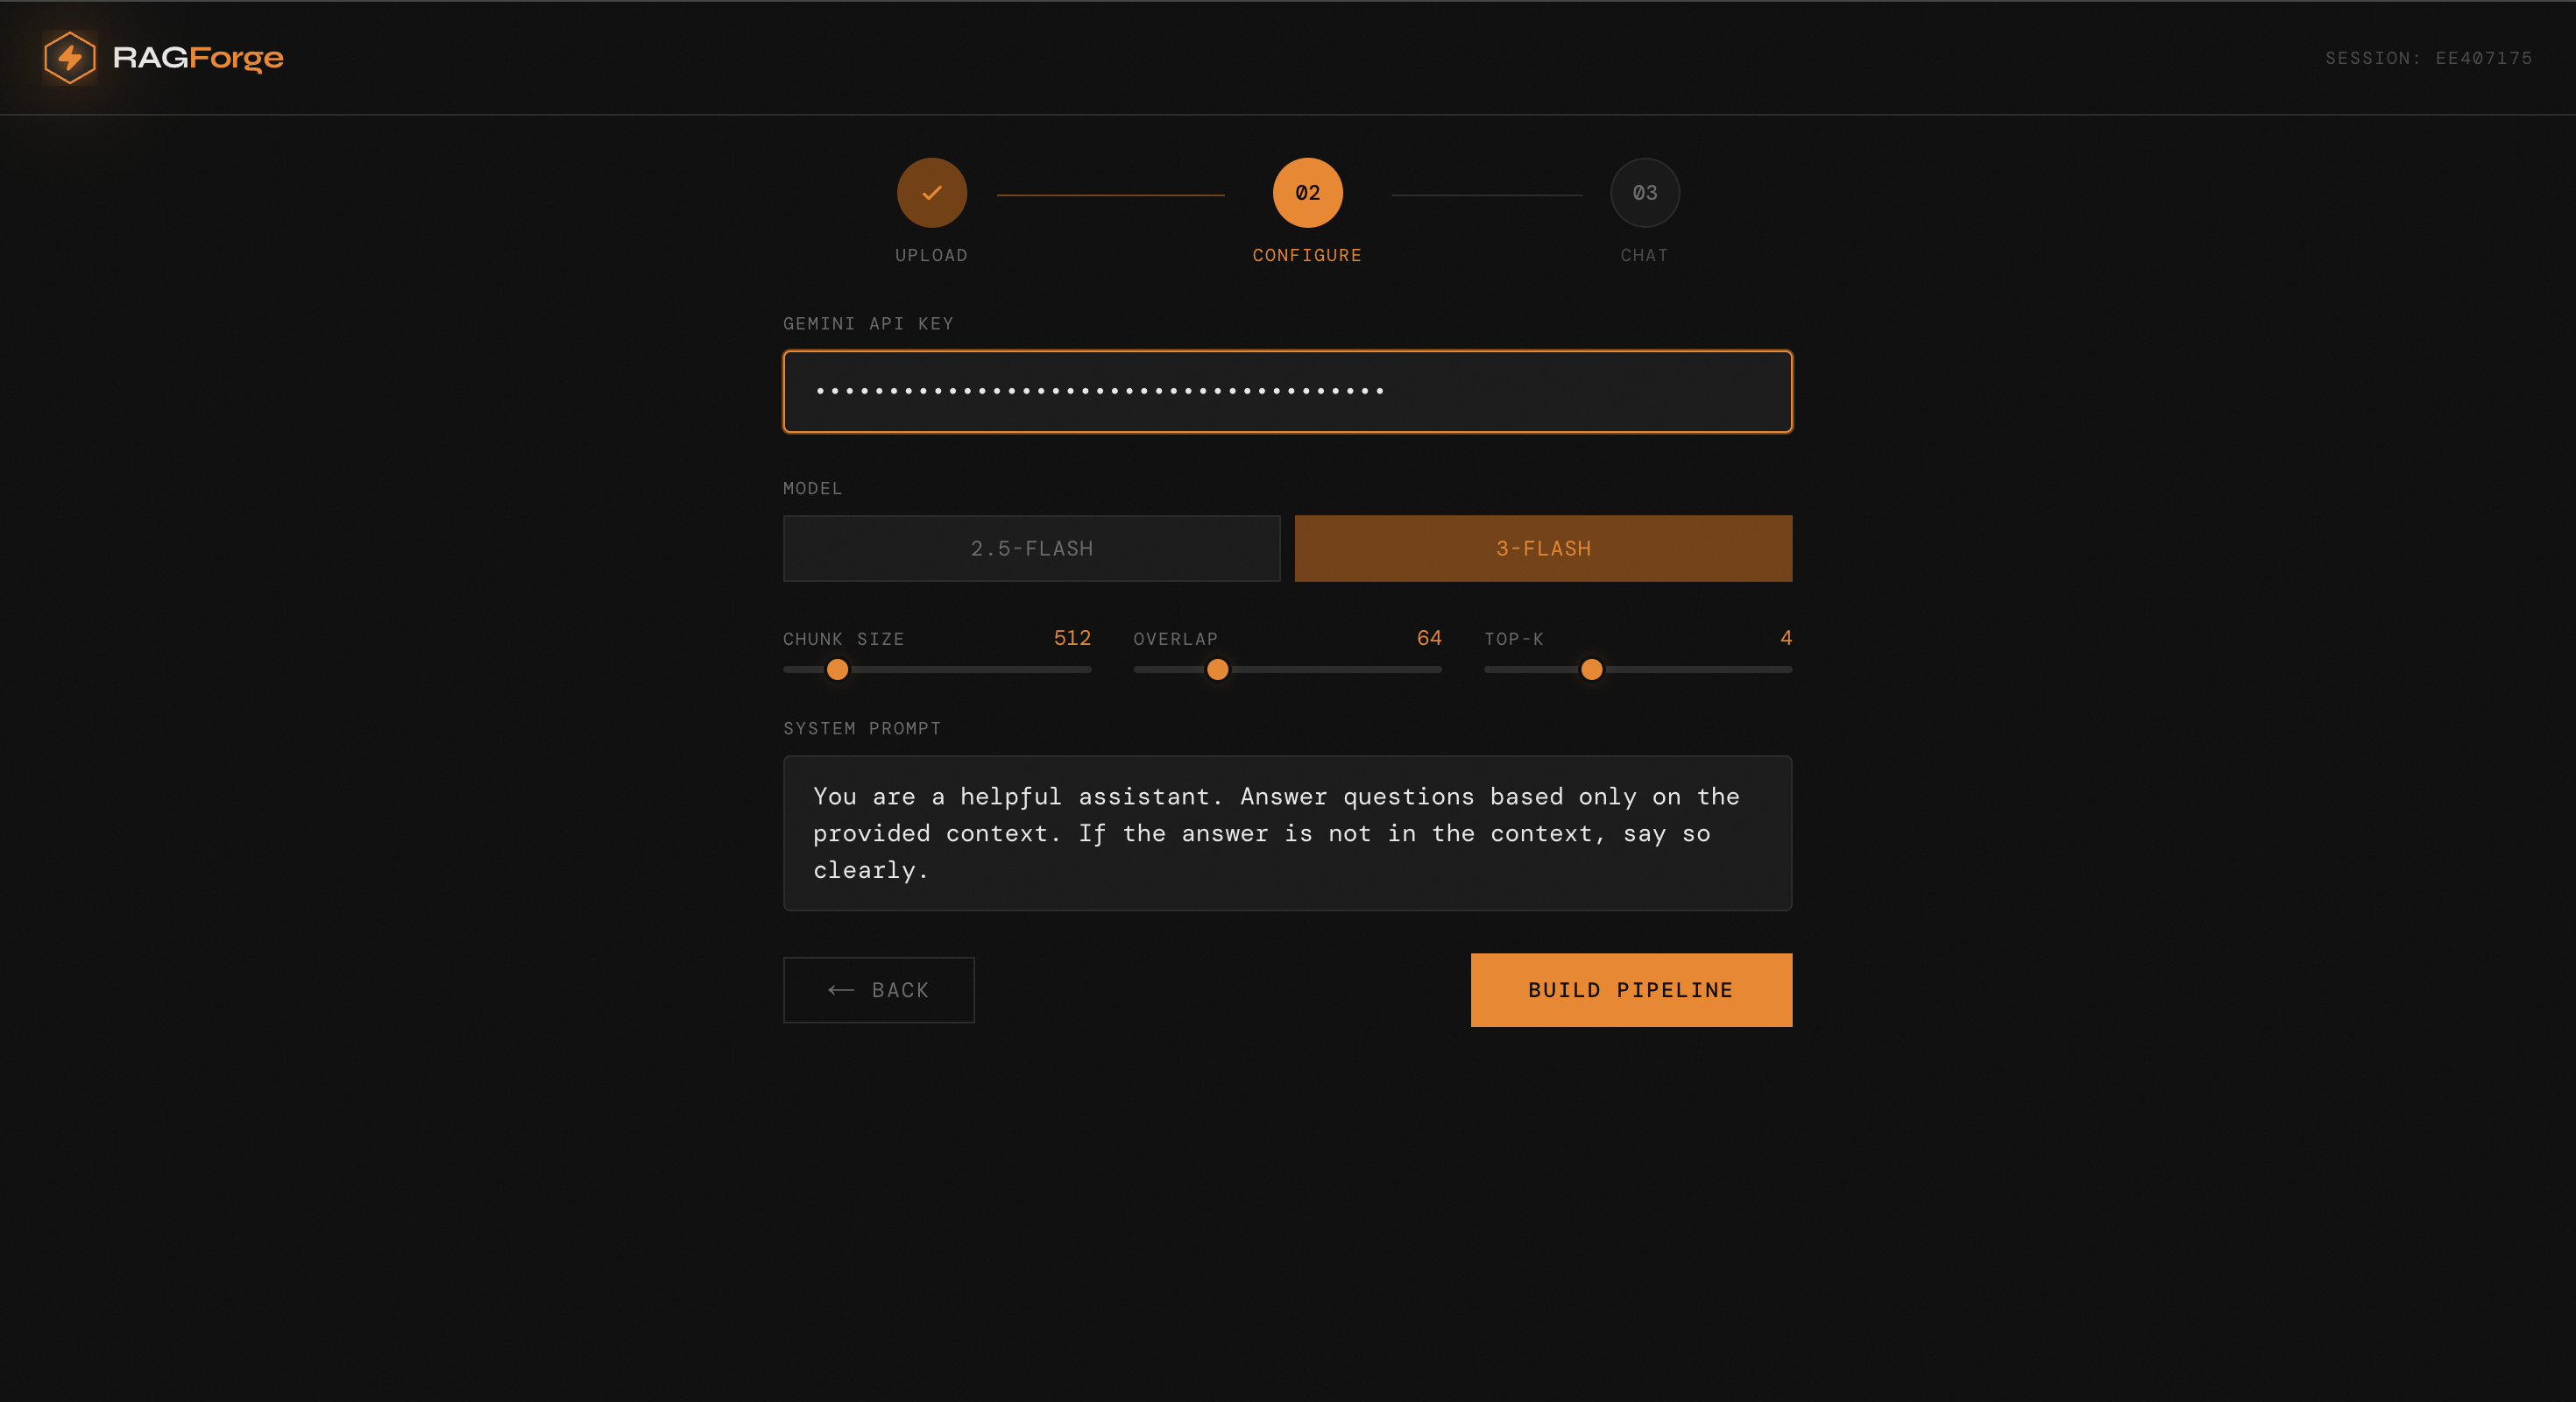The image size is (2576, 1402).
Task: Click the RAGForge lightning bolt logo icon
Action: 70,58
